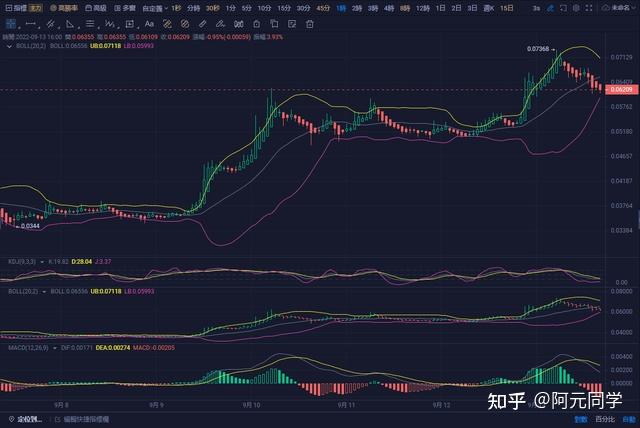Select the crosshair cursor tool
This screenshot has width=640, height=428.
(x=11, y=24)
